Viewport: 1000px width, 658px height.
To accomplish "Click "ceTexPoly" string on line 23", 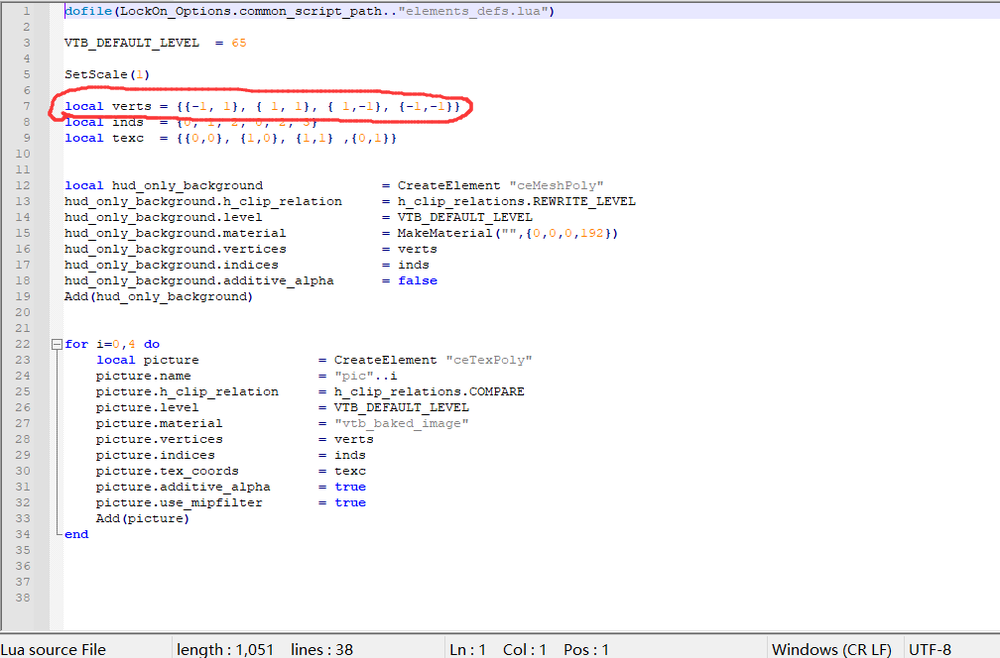I will (x=489, y=360).
